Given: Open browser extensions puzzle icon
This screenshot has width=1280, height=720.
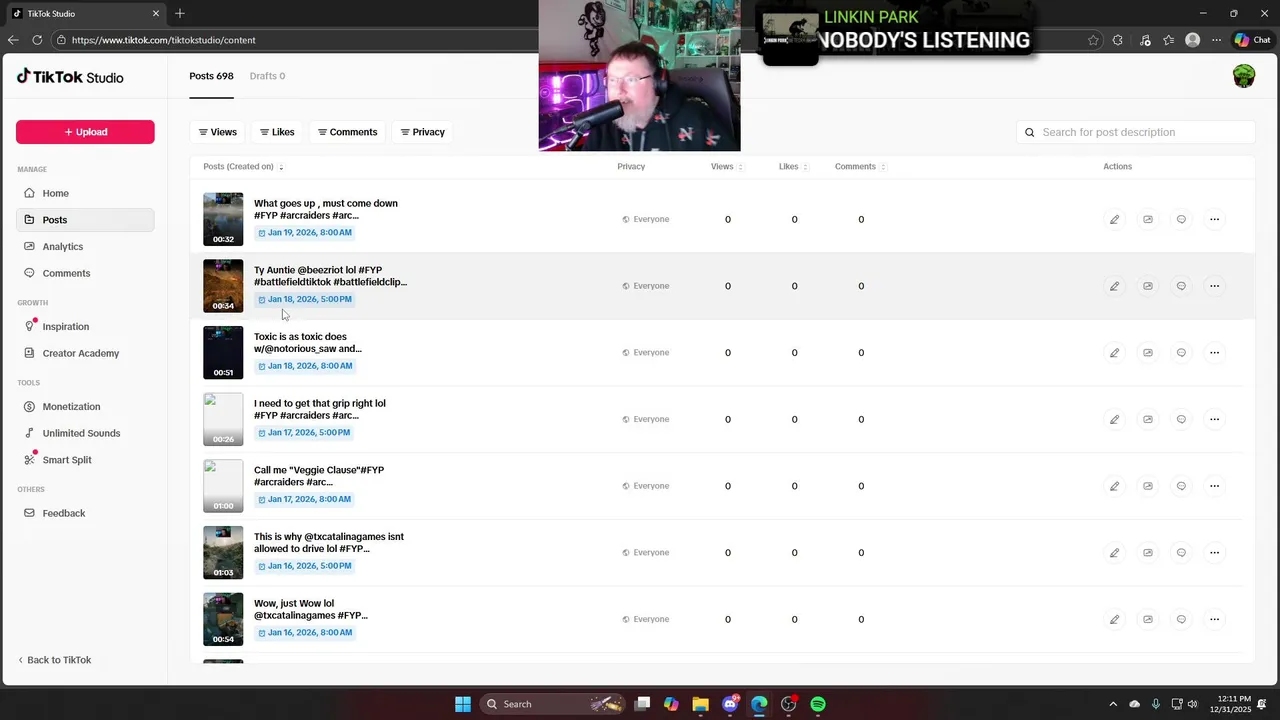Looking at the screenshot, I should (1118, 40).
